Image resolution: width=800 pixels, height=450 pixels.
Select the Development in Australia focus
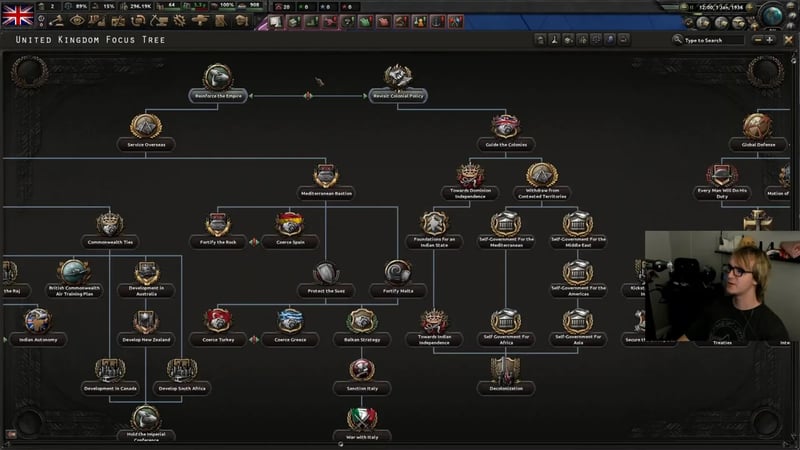[x=146, y=279]
